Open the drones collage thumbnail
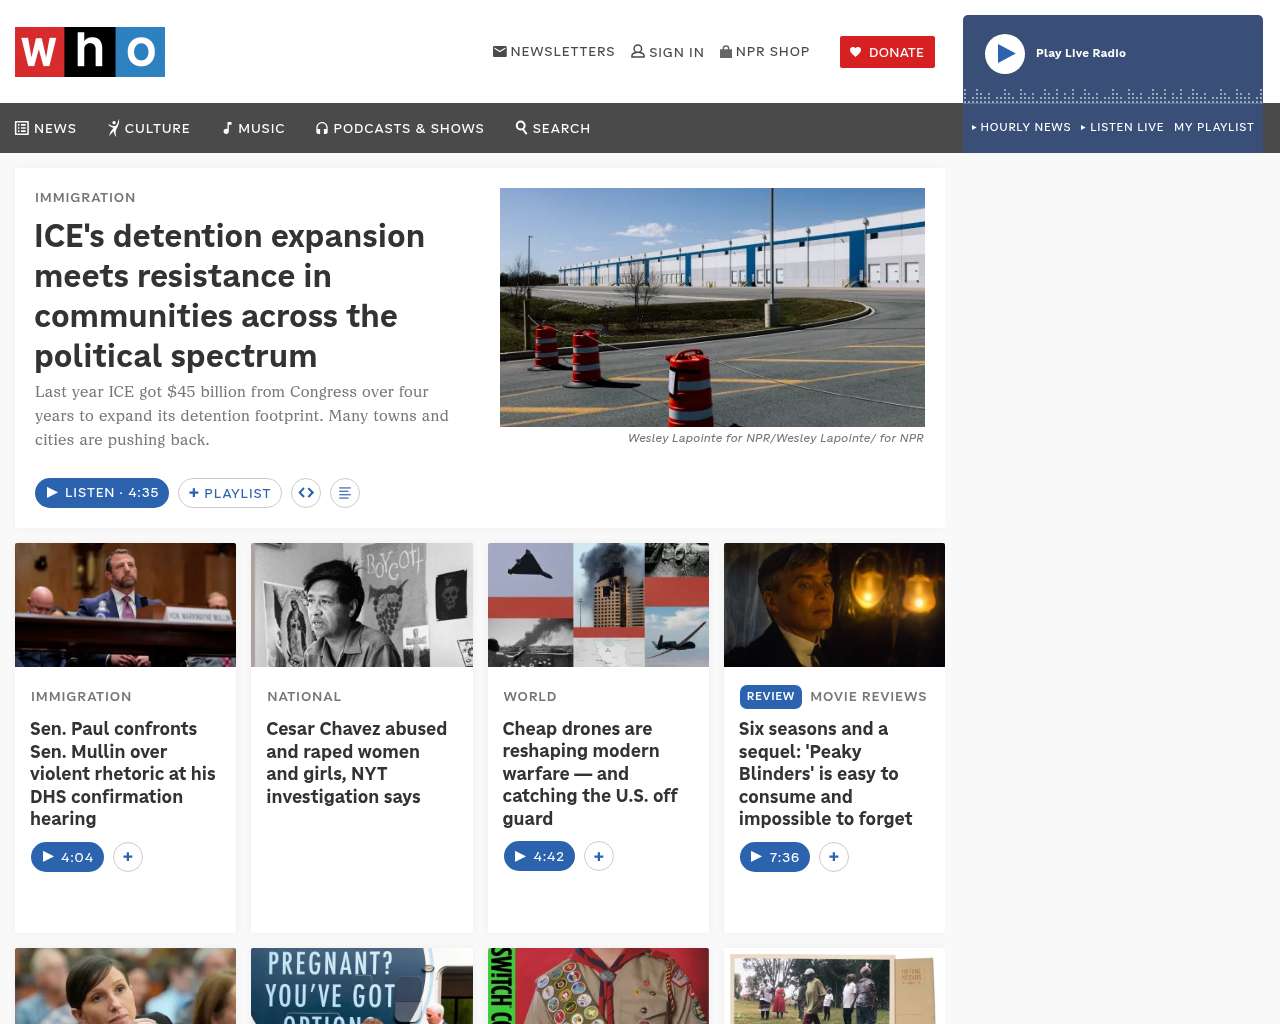Screen dimensions: 1280x1024 pyautogui.click(x=598, y=605)
